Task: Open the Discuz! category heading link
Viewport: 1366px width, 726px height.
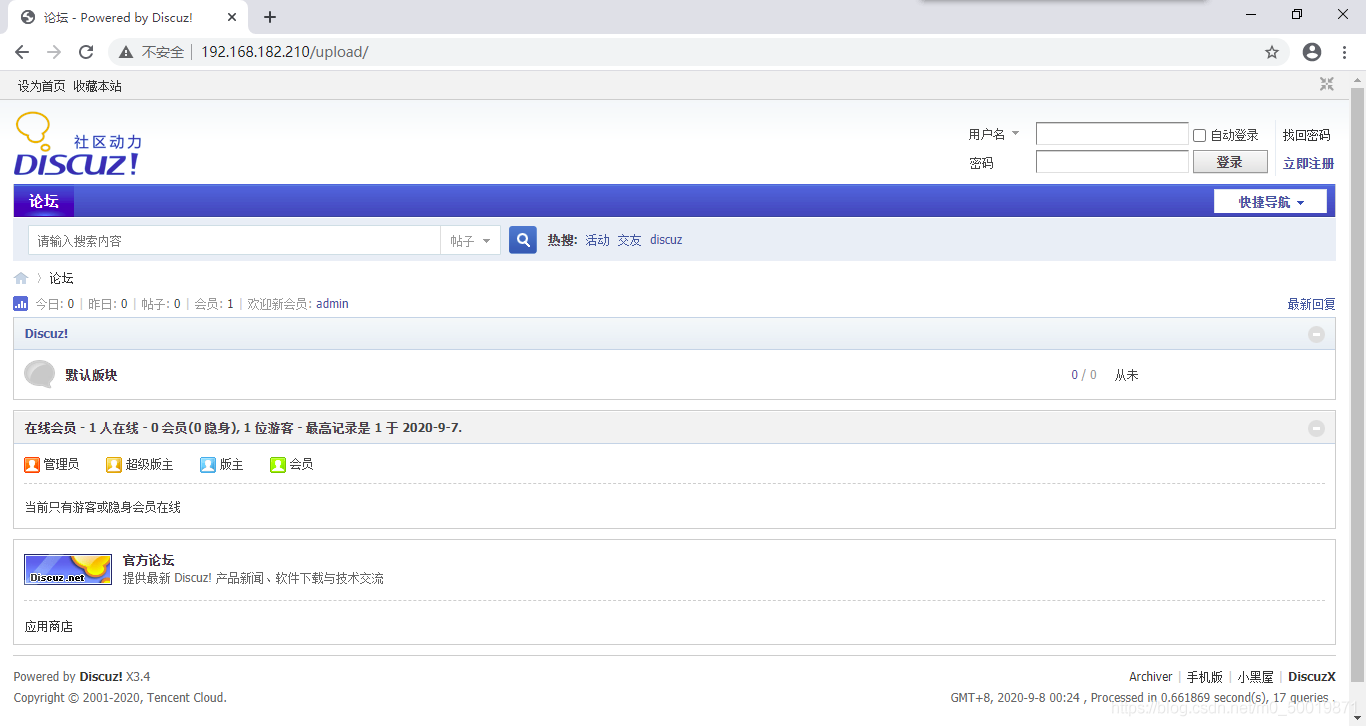Action: click(x=46, y=334)
